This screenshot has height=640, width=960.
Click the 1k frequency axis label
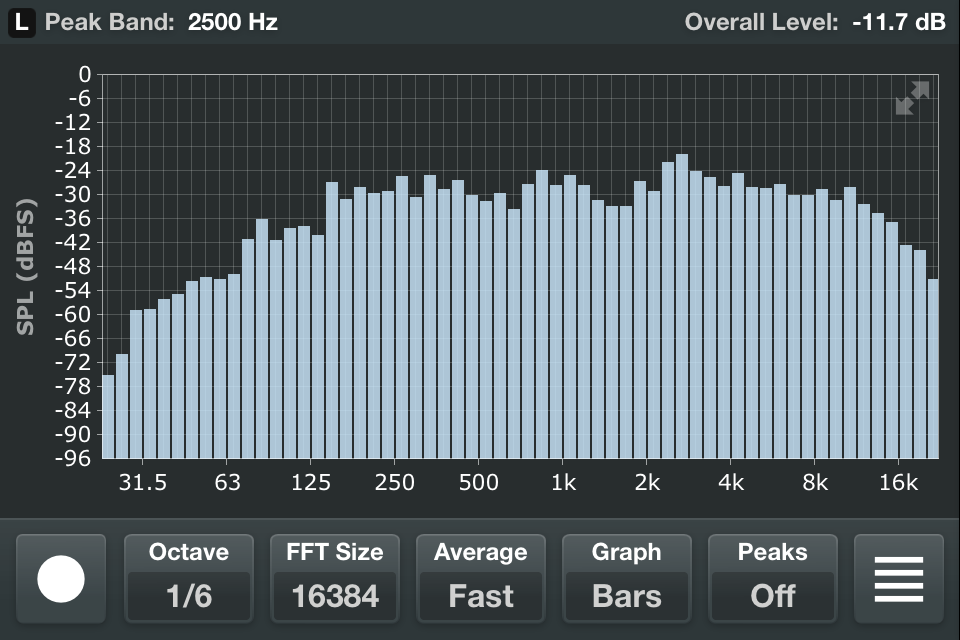[x=563, y=484]
